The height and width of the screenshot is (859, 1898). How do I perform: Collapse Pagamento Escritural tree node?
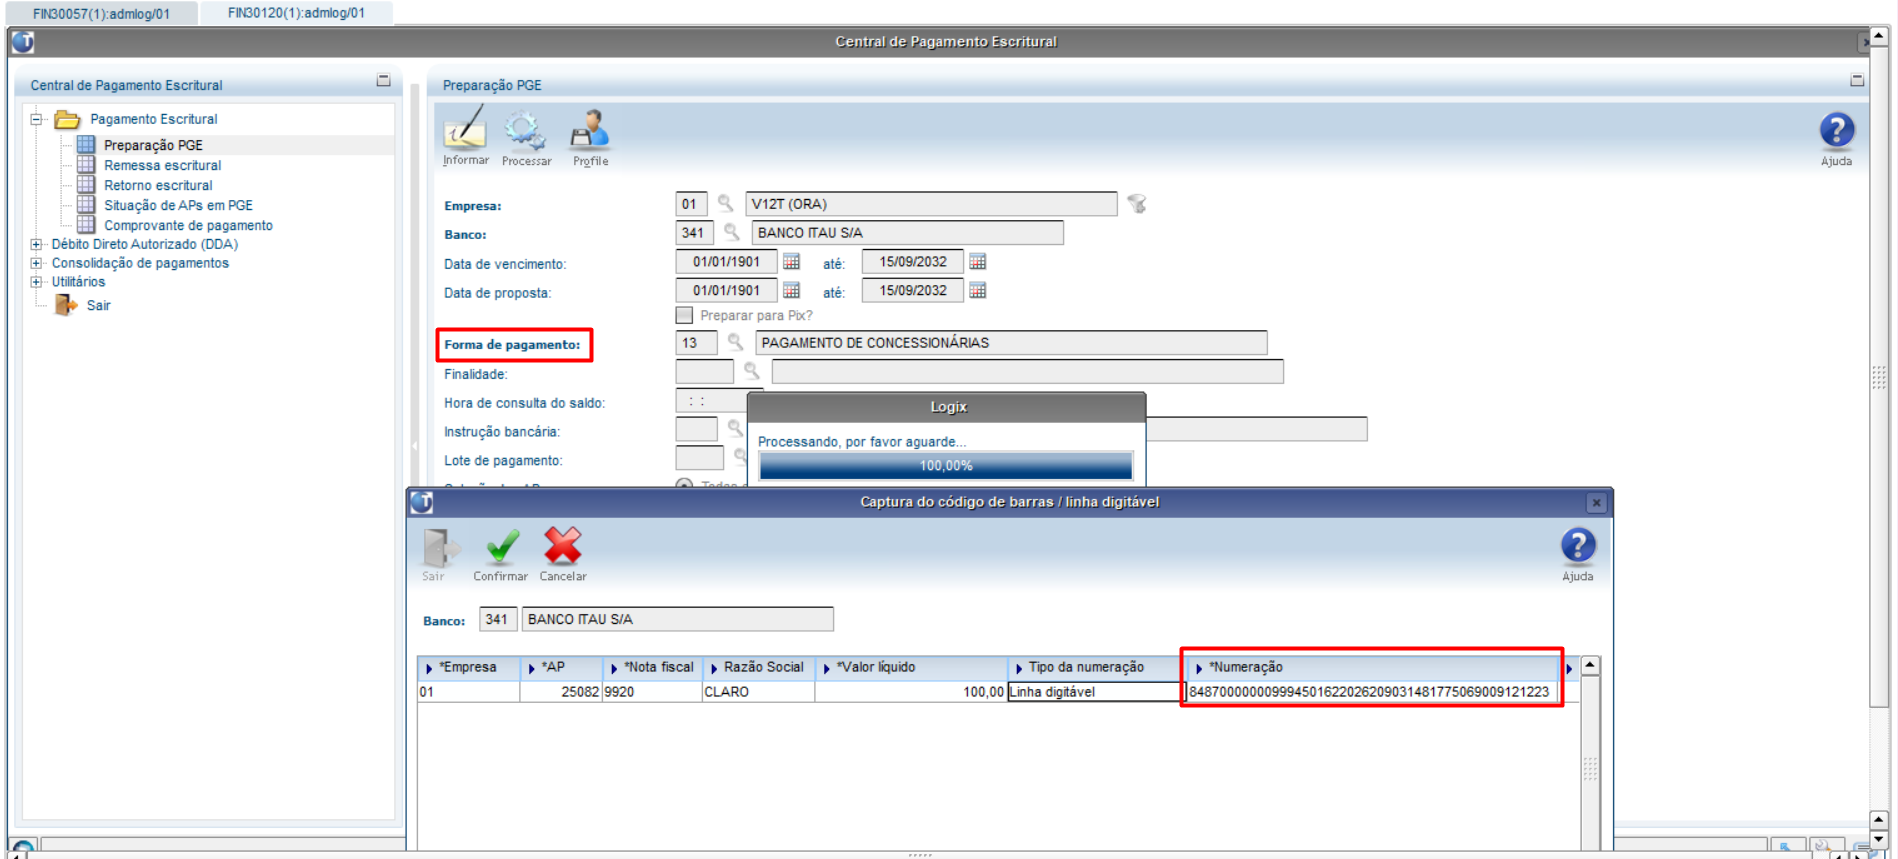(x=37, y=119)
